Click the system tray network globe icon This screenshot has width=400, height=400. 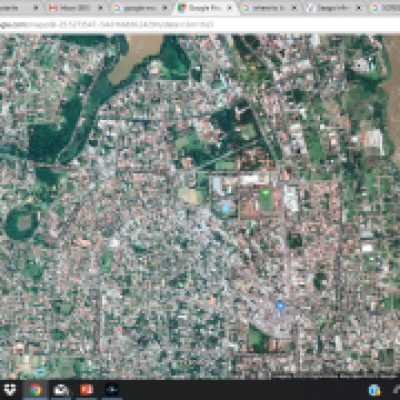pos(375,390)
